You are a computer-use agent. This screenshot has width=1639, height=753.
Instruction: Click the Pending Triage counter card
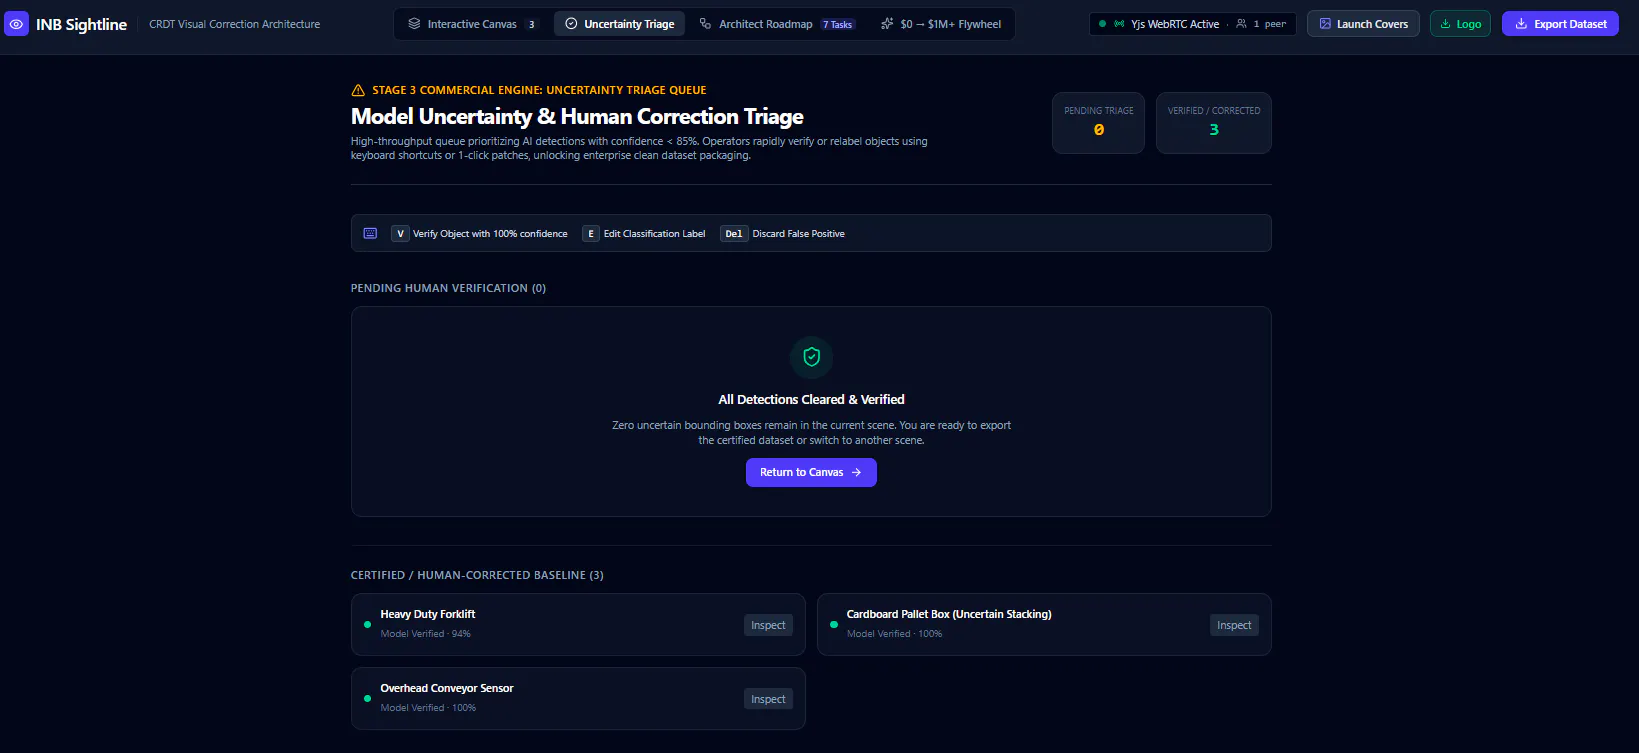click(x=1098, y=123)
